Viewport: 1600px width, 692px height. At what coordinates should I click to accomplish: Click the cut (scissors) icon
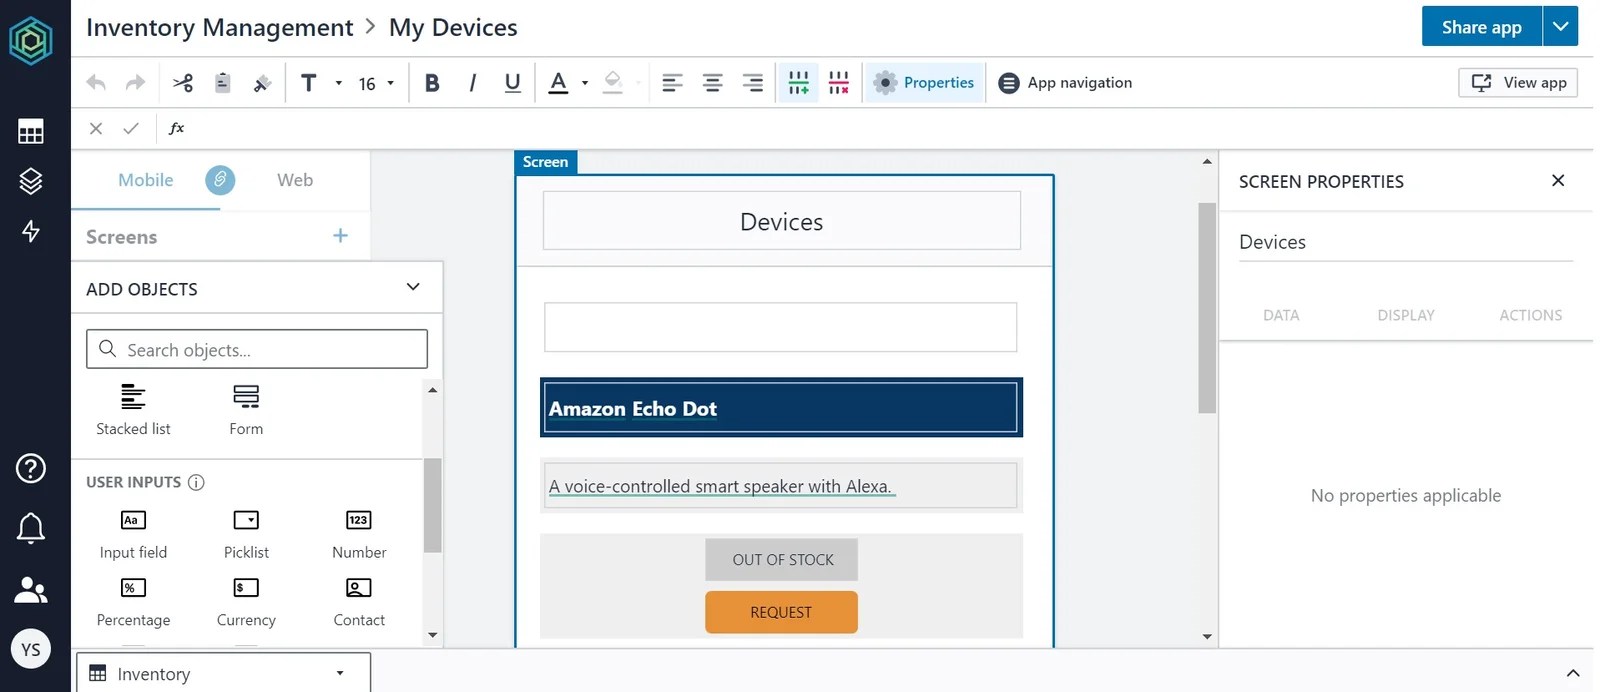click(183, 83)
